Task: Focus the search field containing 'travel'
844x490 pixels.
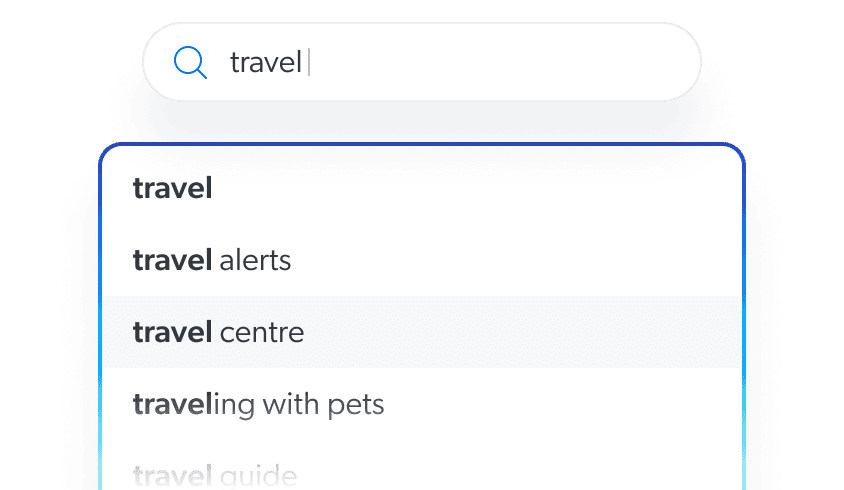Action: (x=450, y=63)
